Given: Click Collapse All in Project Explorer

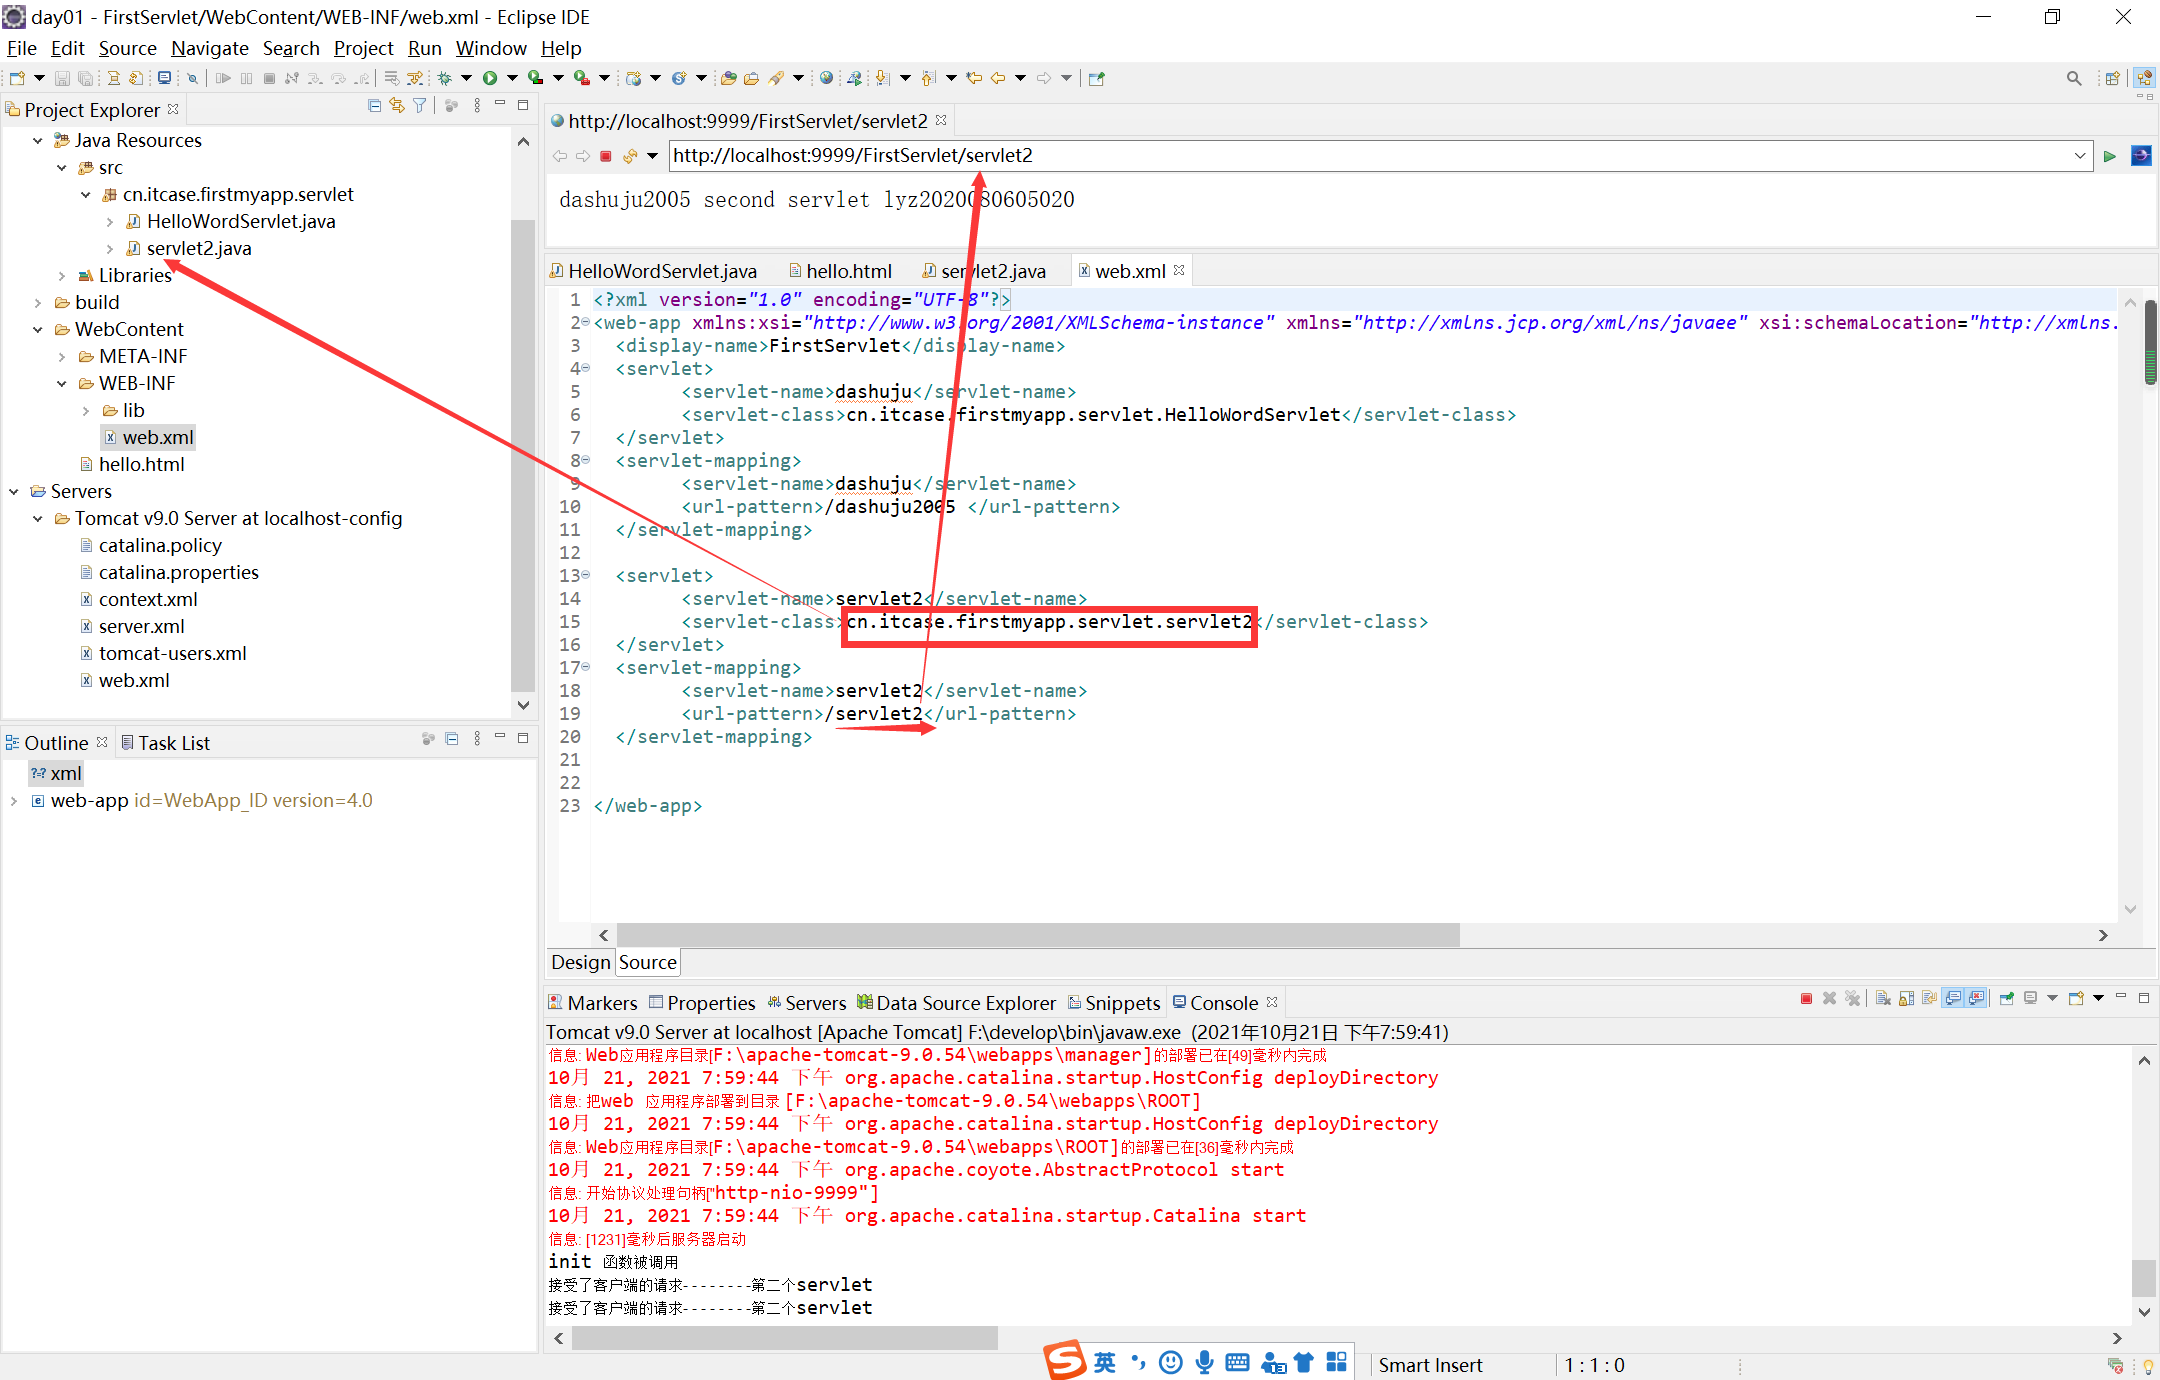Looking at the screenshot, I should pos(374,106).
